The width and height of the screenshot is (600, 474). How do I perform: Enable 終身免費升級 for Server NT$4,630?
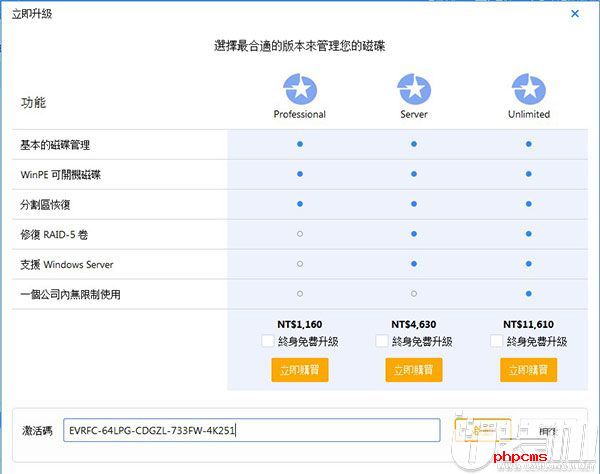point(382,341)
